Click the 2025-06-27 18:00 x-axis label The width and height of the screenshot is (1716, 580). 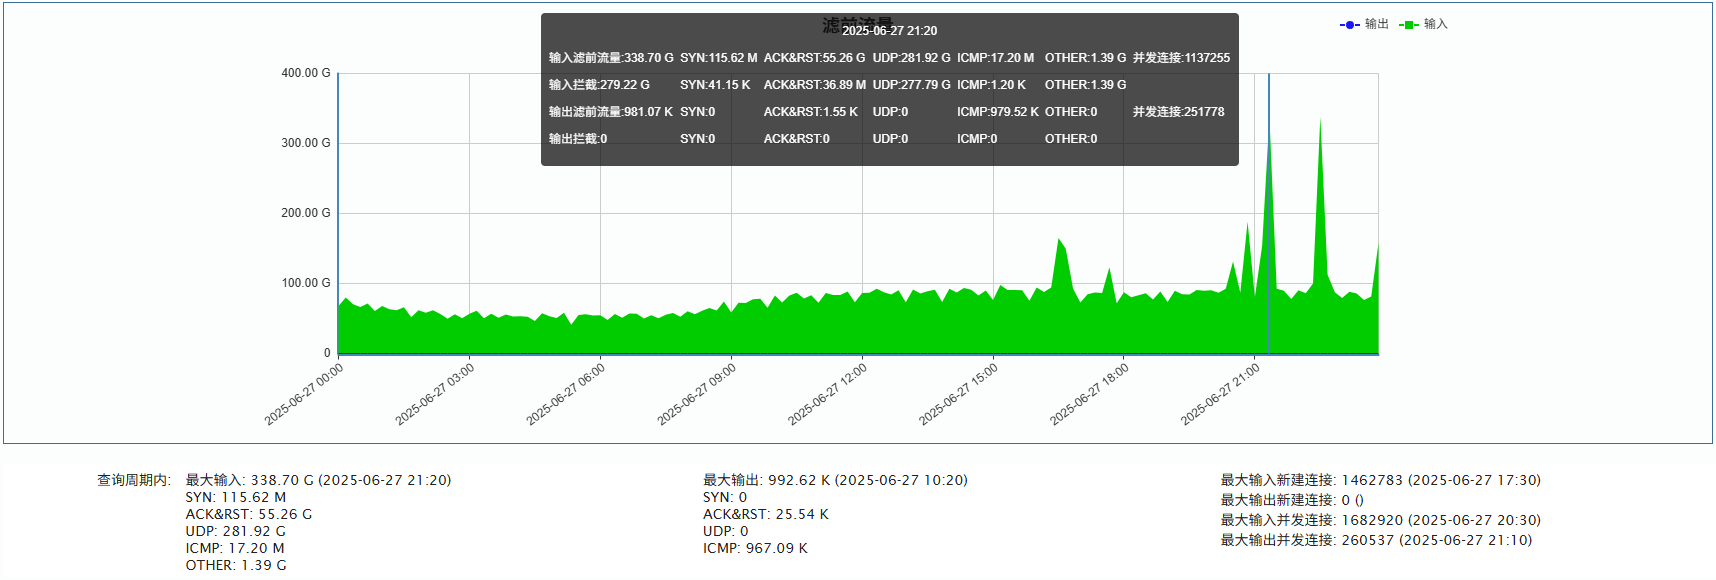point(1089,394)
